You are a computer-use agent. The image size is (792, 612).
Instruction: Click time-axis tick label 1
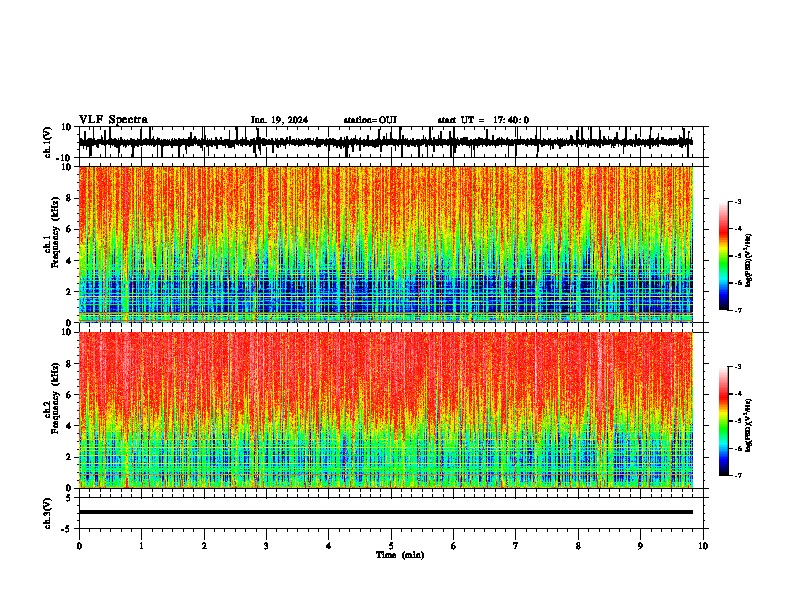click(x=142, y=546)
